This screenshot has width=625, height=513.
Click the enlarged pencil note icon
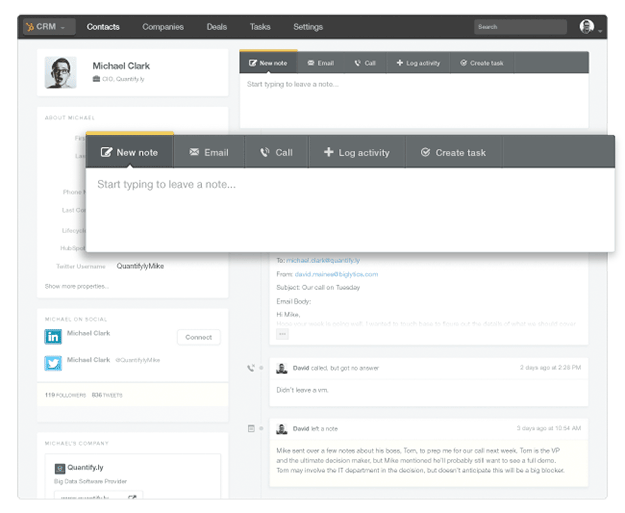pyautogui.click(x=106, y=152)
